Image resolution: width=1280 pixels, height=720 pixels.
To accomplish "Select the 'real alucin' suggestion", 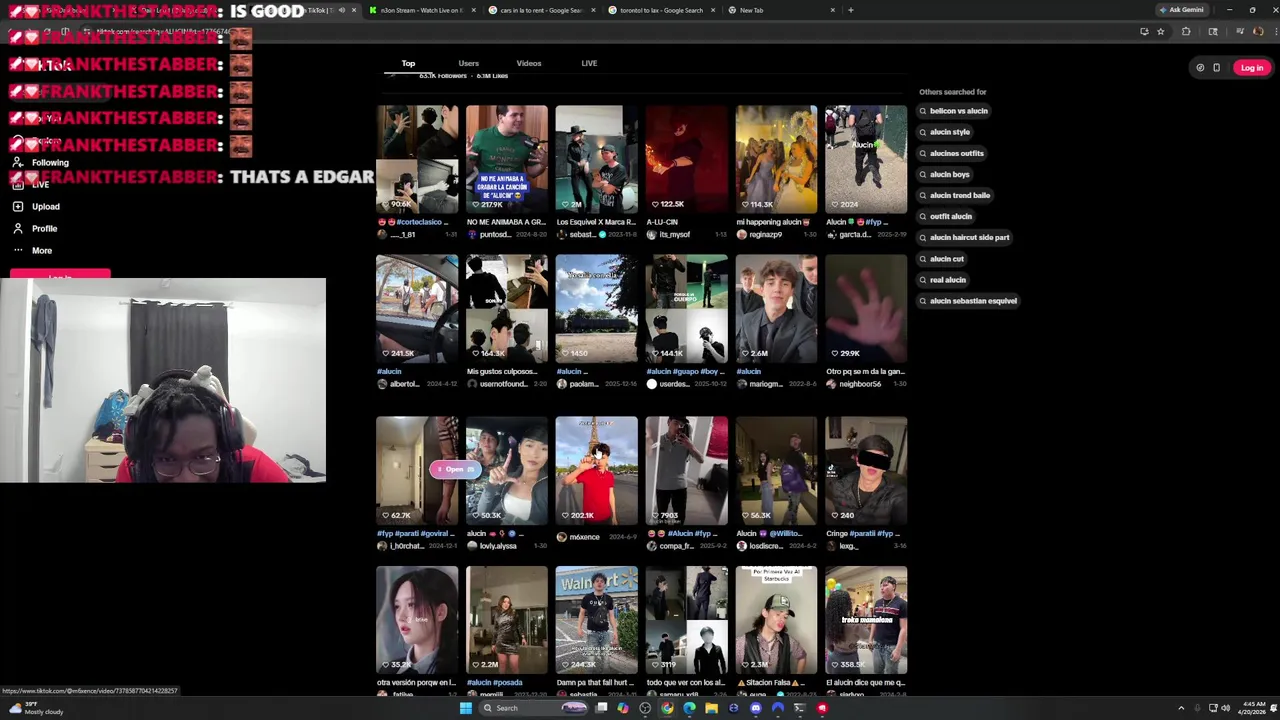I will pos(943,280).
